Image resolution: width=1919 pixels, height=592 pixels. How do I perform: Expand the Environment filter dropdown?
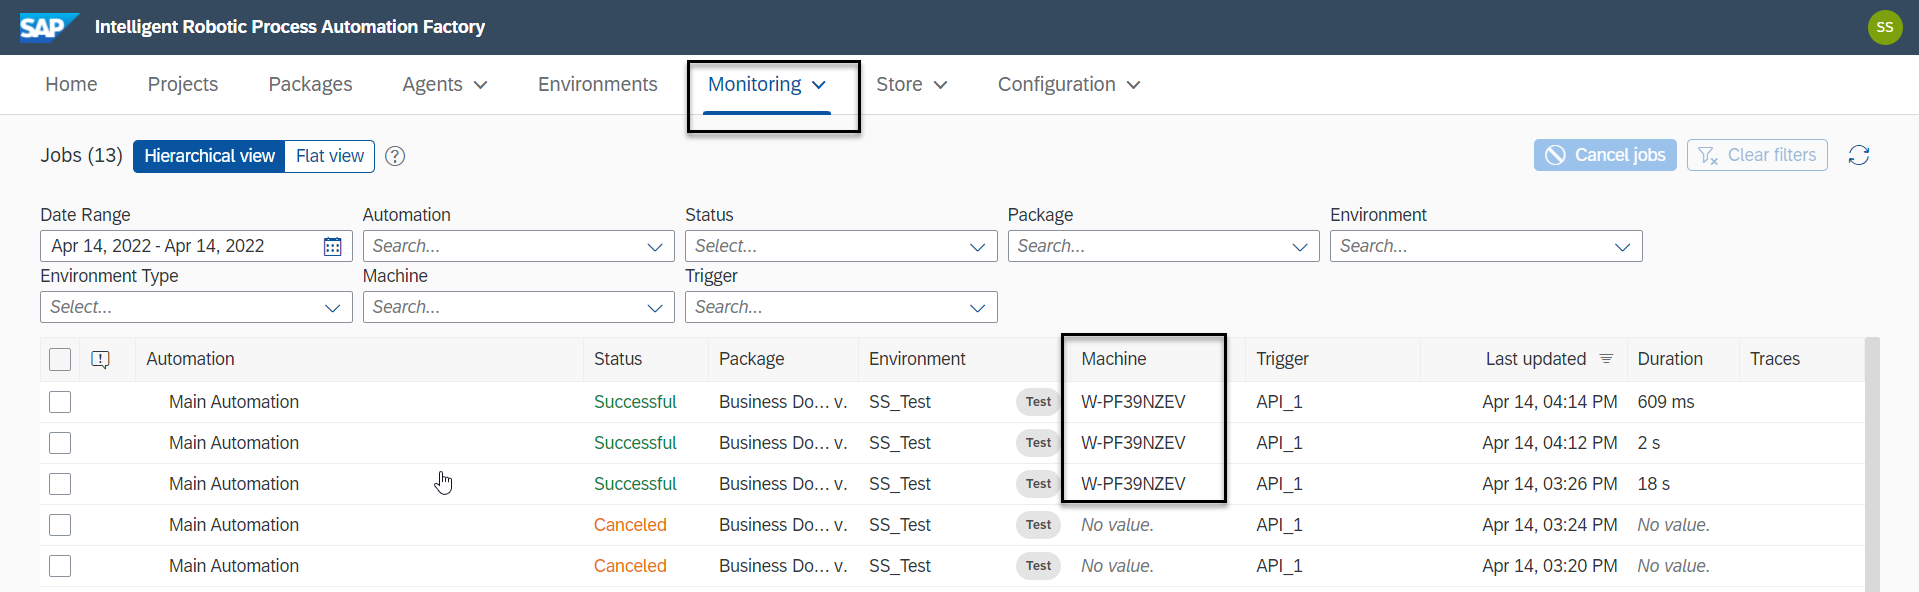click(1622, 247)
